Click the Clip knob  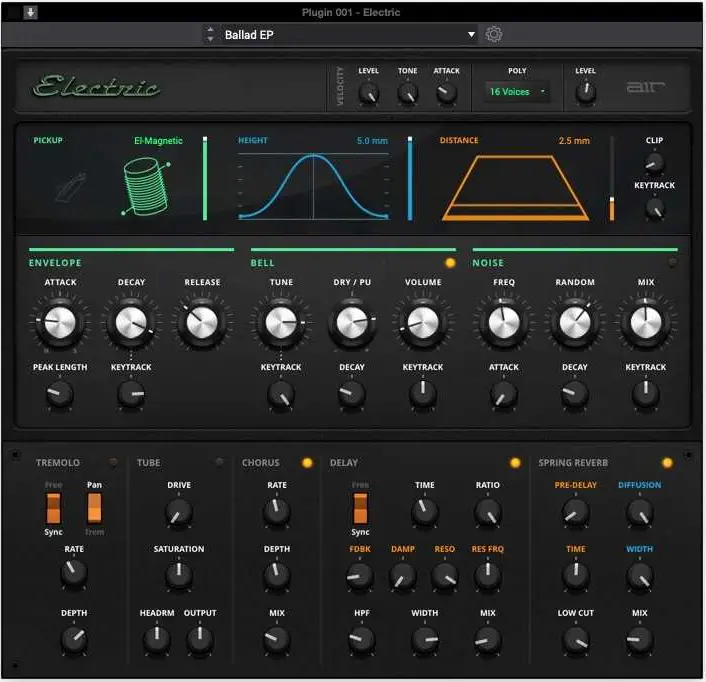click(654, 162)
